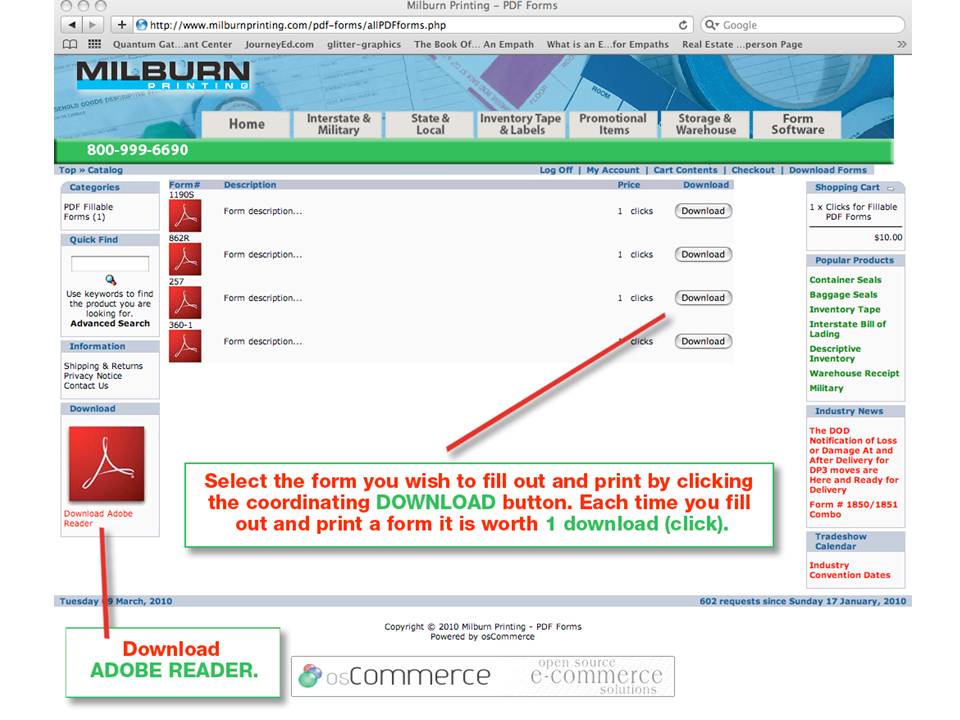This screenshot has width=960, height=720.
Task: Open the Form Software tab
Action: 798,124
